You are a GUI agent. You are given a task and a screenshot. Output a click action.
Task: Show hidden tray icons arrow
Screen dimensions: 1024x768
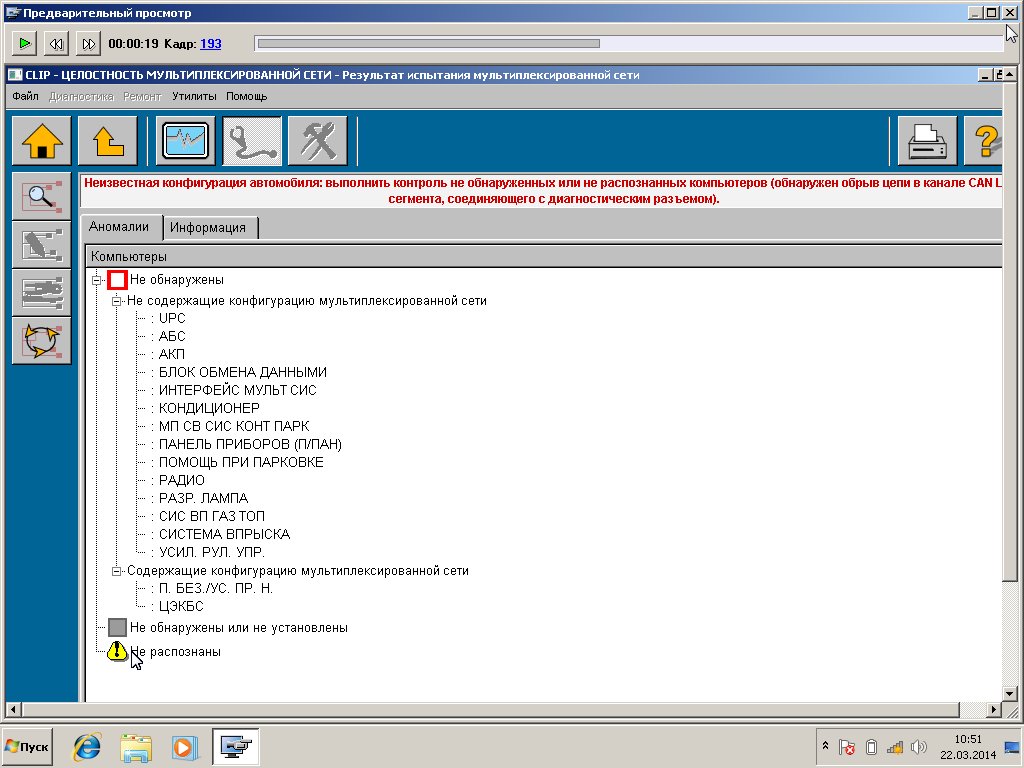825,746
